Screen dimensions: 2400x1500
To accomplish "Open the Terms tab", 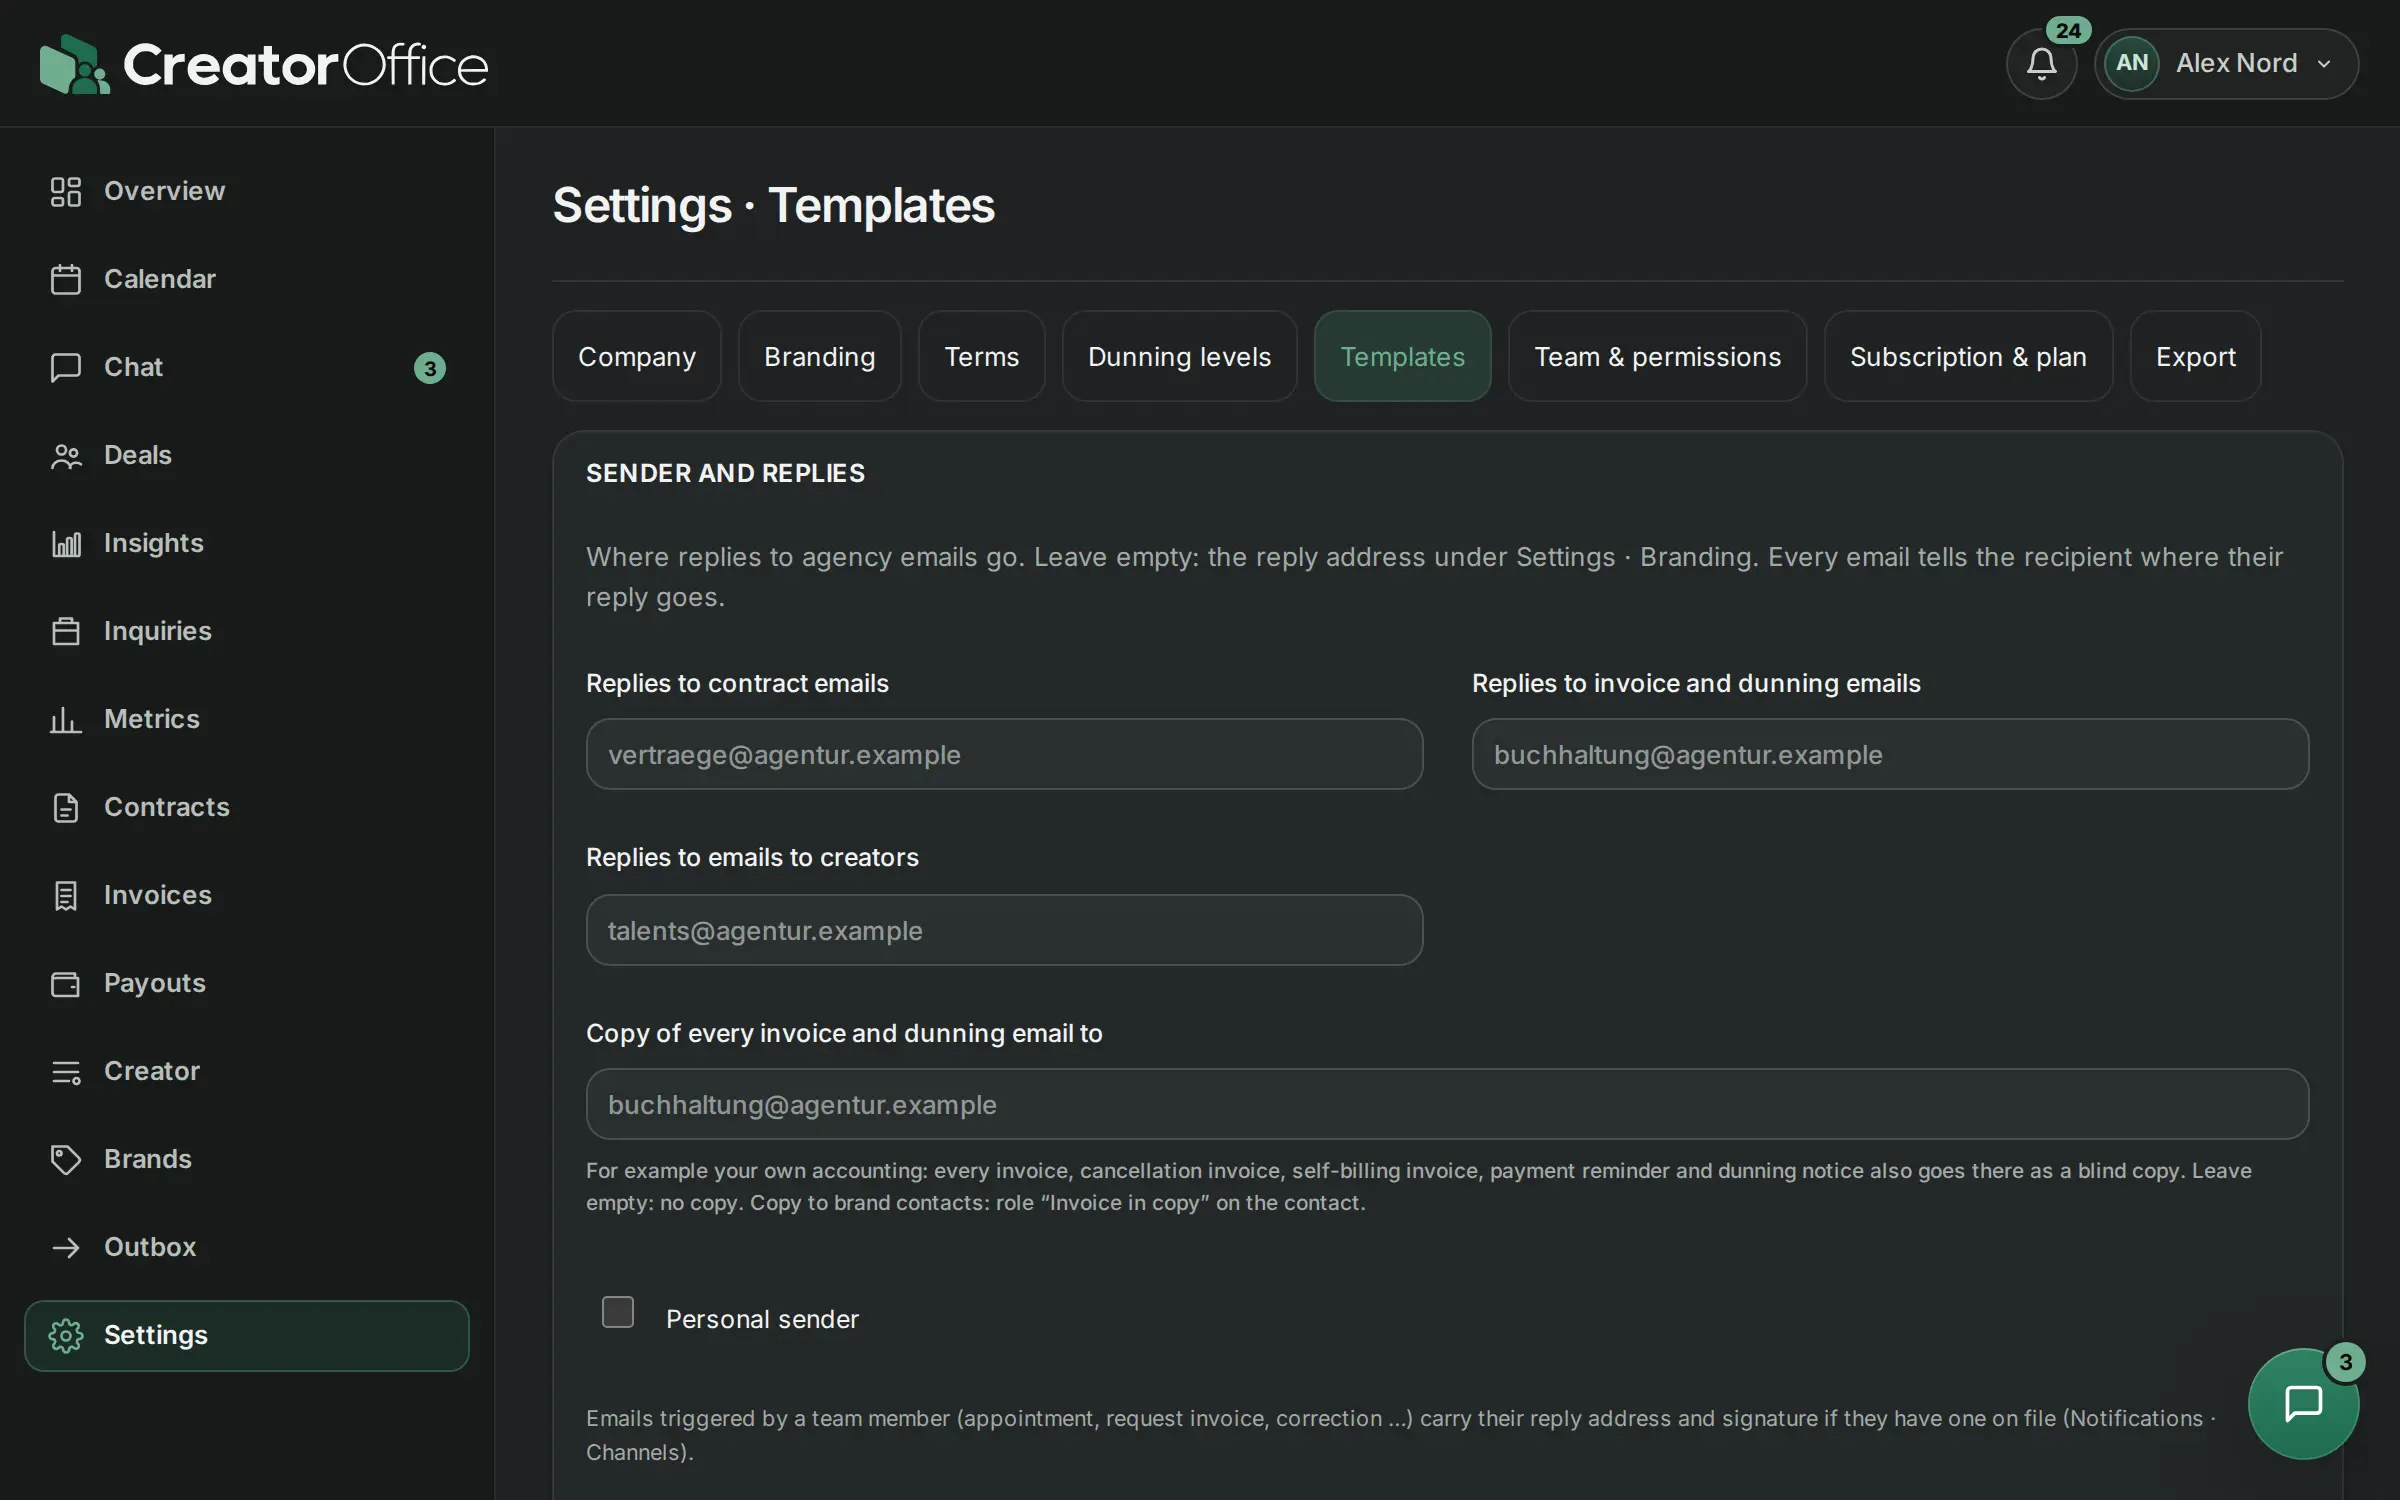I will (982, 356).
